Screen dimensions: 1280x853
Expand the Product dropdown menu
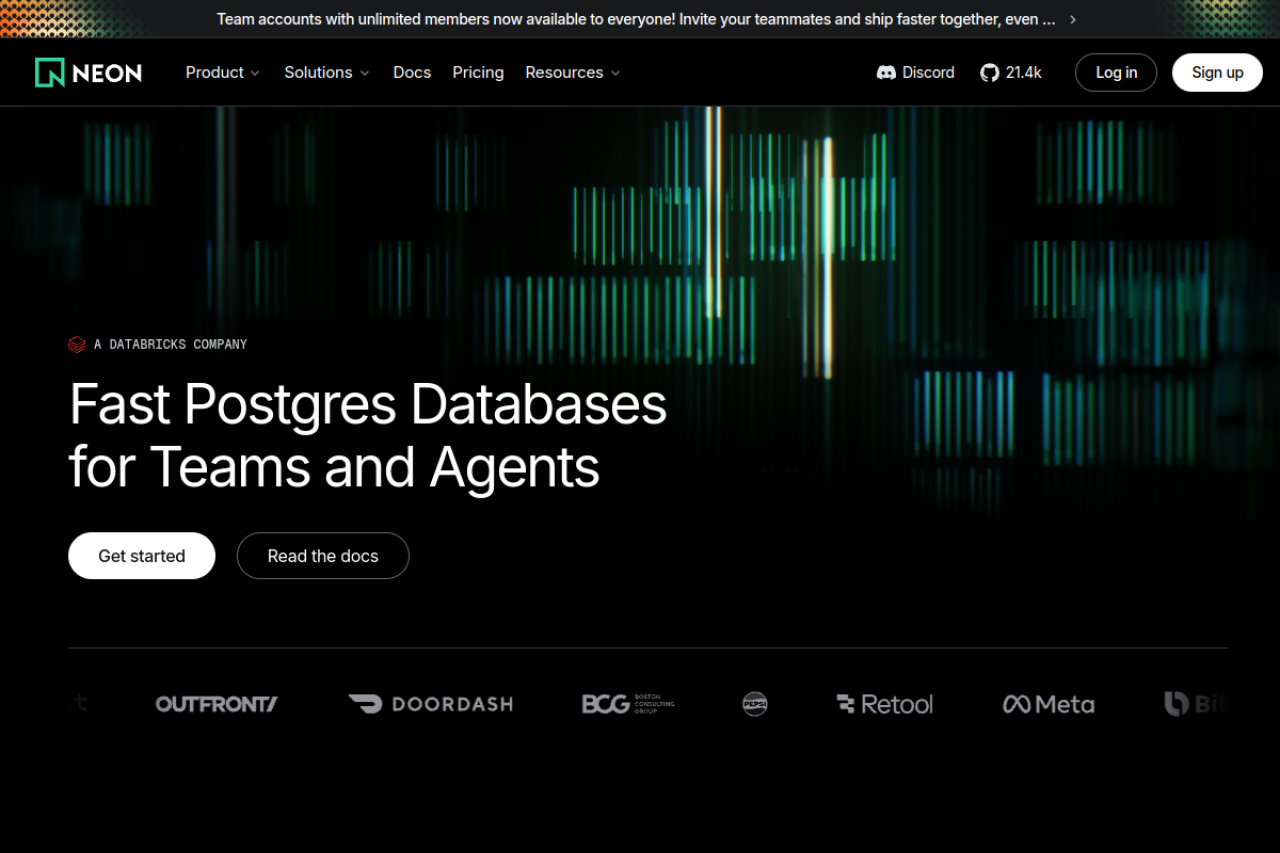pos(222,73)
